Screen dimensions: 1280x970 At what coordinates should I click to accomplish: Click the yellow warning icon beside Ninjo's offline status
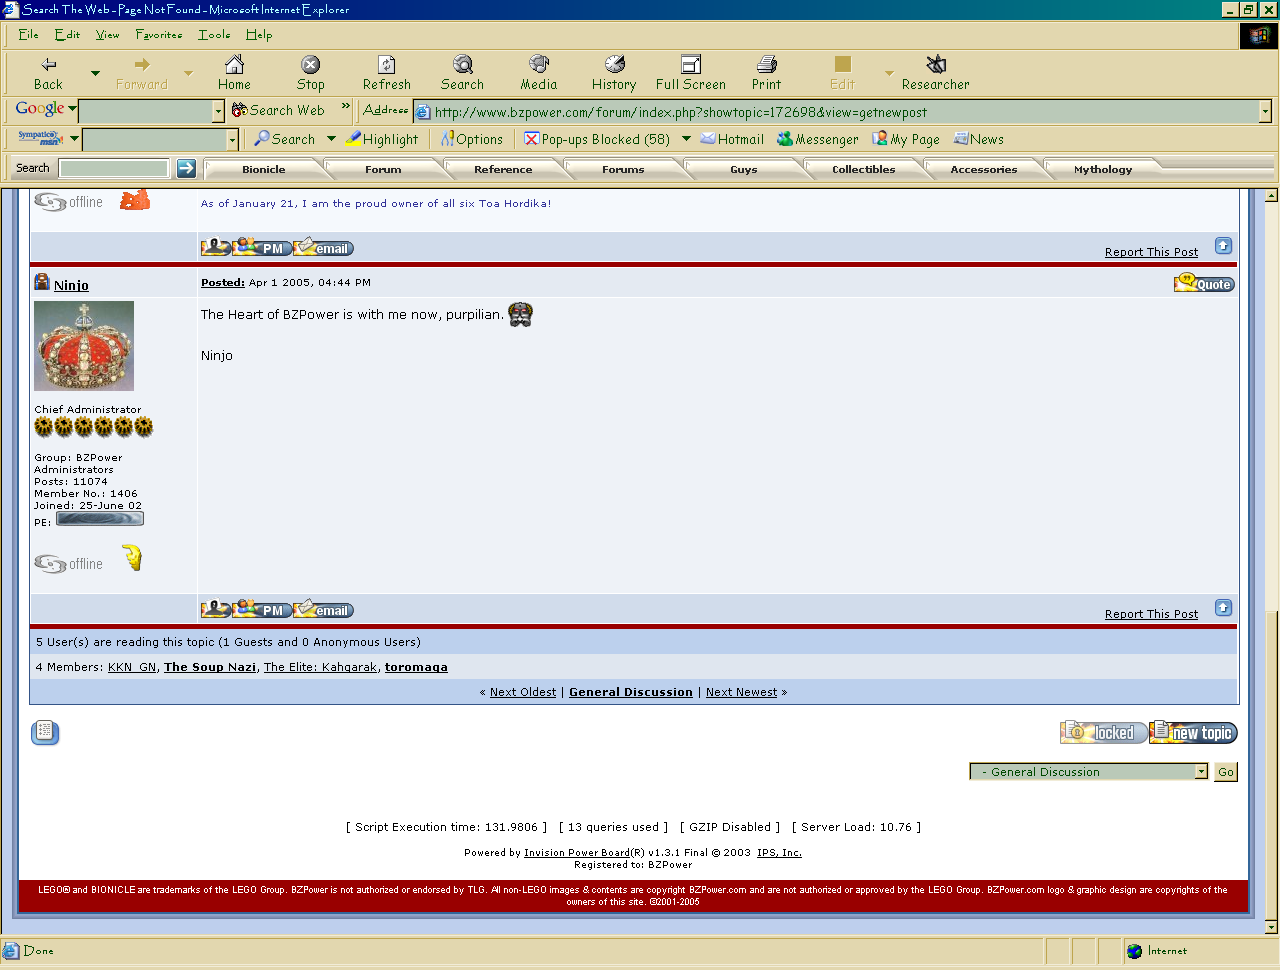(x=133, y=558)
